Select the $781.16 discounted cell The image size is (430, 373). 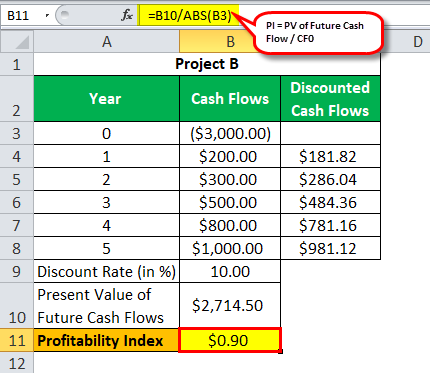click(x=330, y=225)
